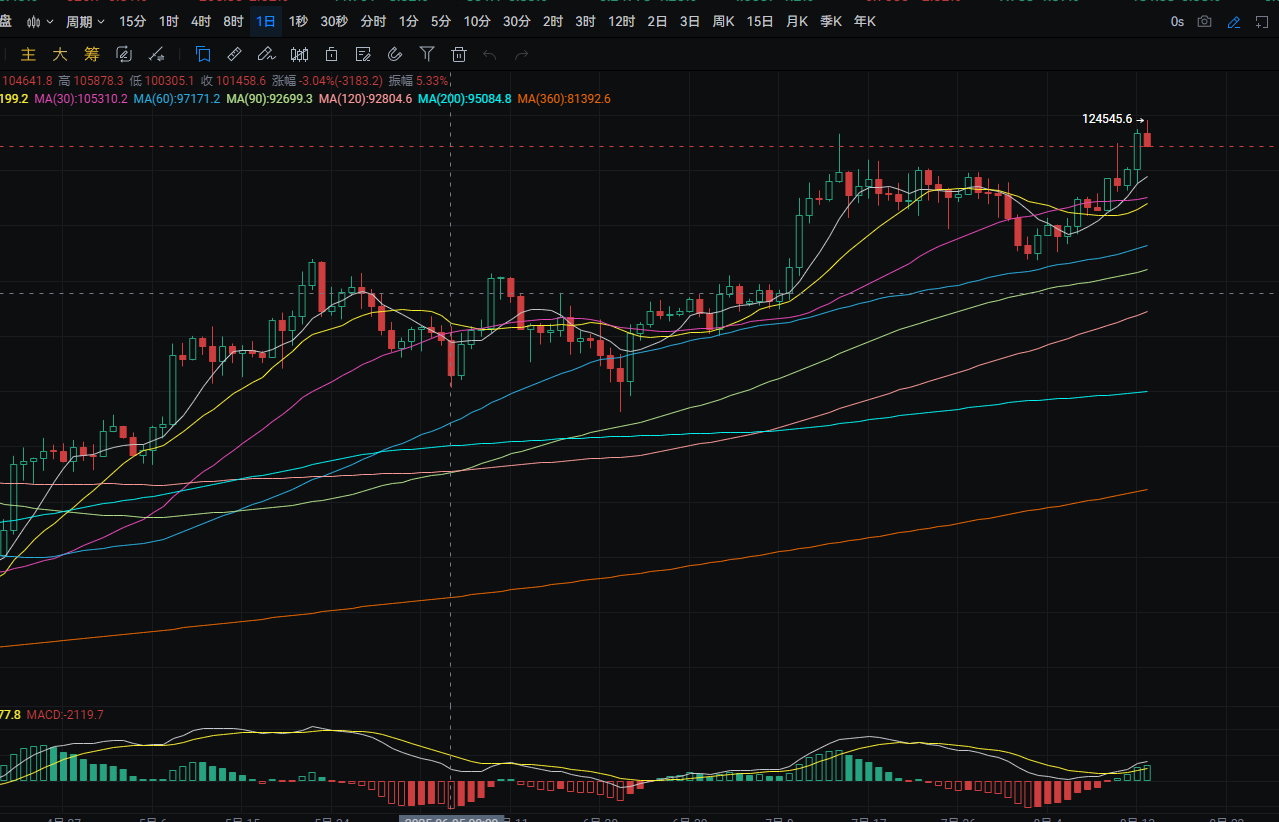Click the MA(200) cyan indicator label
The image size is (1279, 822).
[464, 99]
